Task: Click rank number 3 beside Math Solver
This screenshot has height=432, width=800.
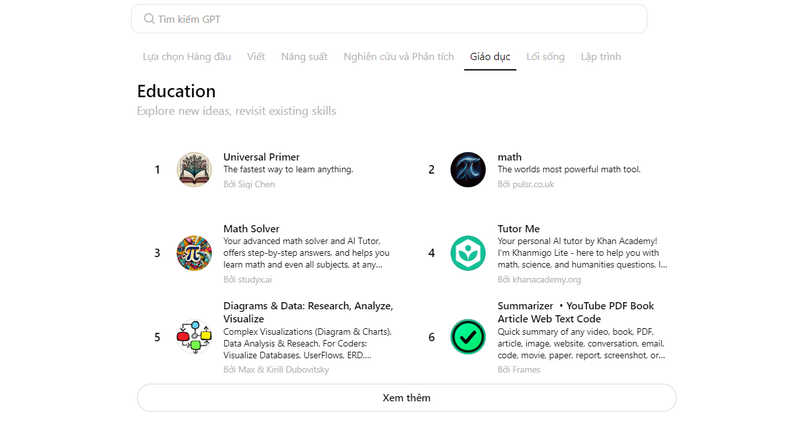Action: pos(157,253)
